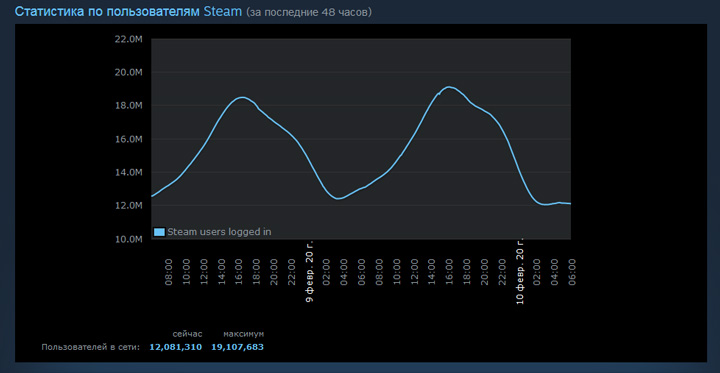Viewport: 720px width, 373px height.
Task: Select the 14.0M y-axis label
Action: click(x=129, y=173)
